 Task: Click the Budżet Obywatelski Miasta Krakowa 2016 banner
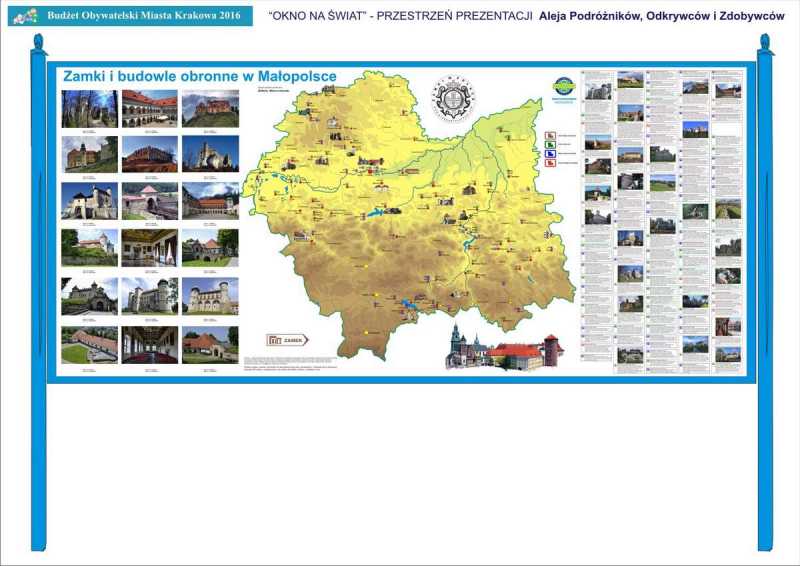tap(128, 16)
